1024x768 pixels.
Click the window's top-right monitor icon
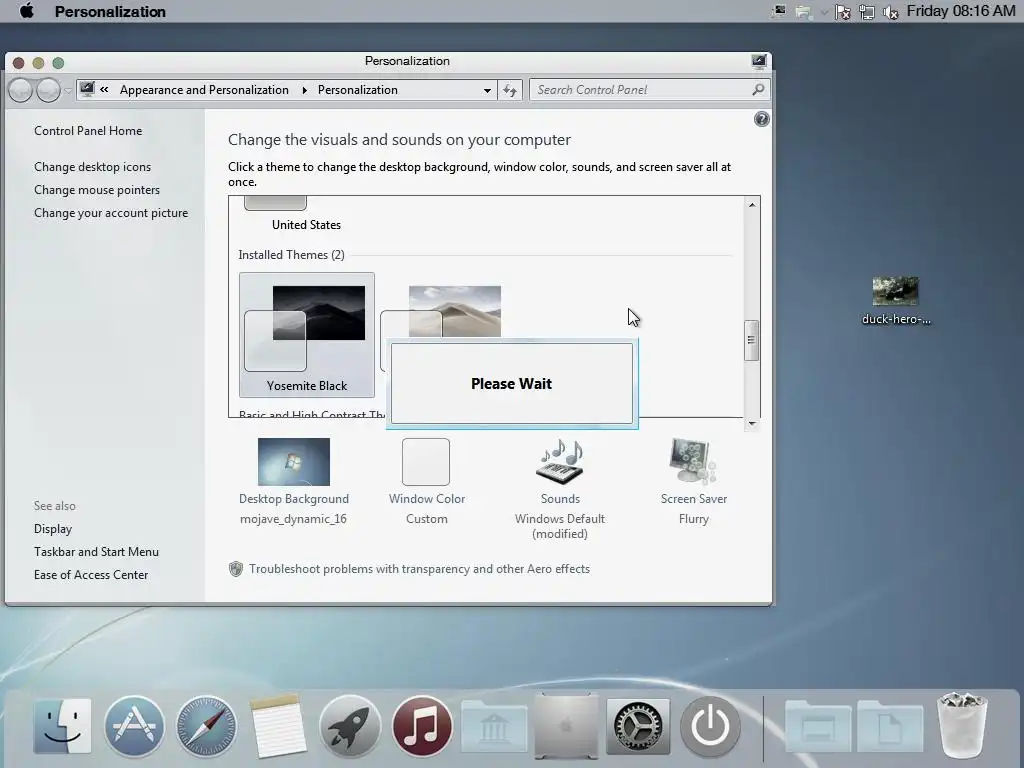tap(758, 61)
